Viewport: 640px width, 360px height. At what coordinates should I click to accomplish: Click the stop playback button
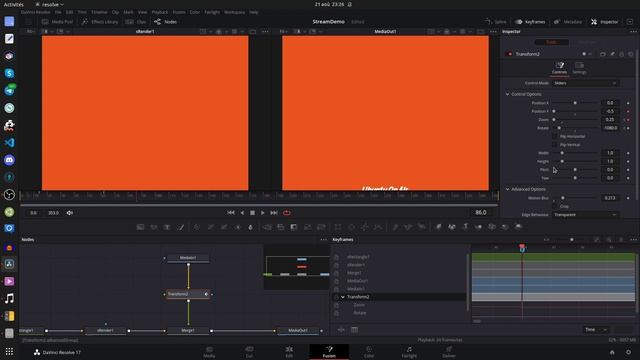point(252,213)
